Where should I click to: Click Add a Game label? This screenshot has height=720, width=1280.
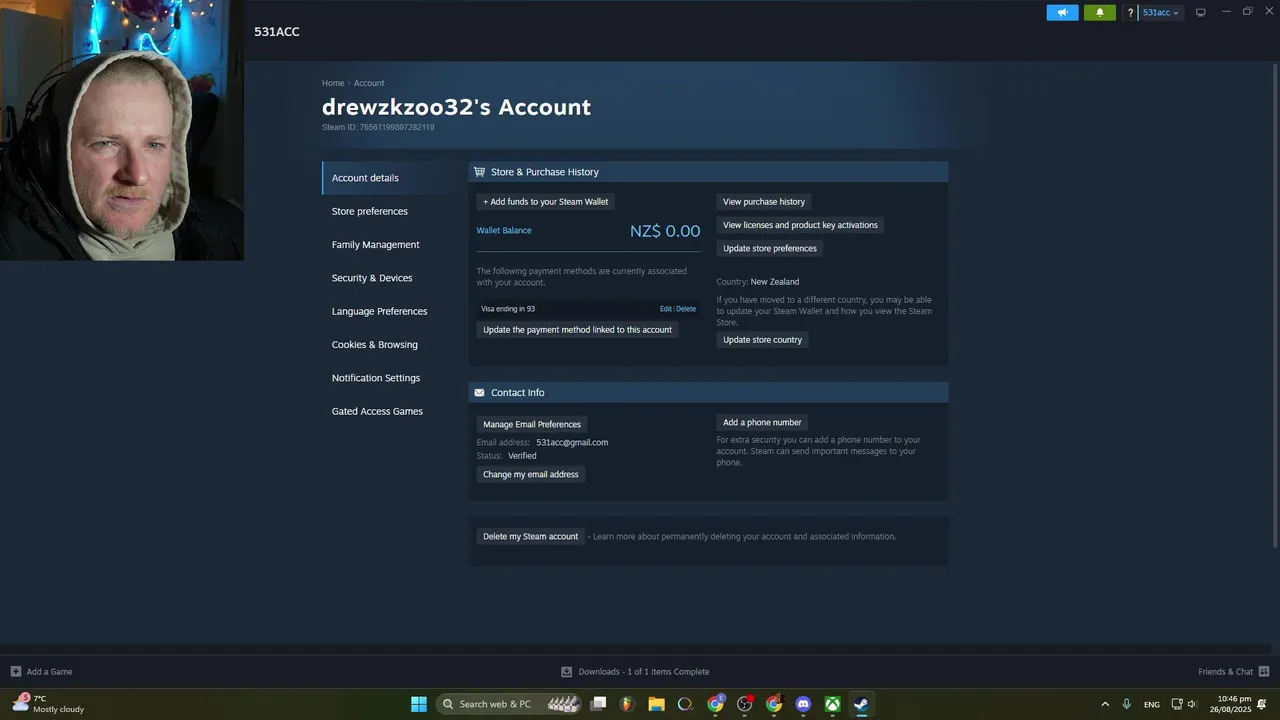(49, 672)
